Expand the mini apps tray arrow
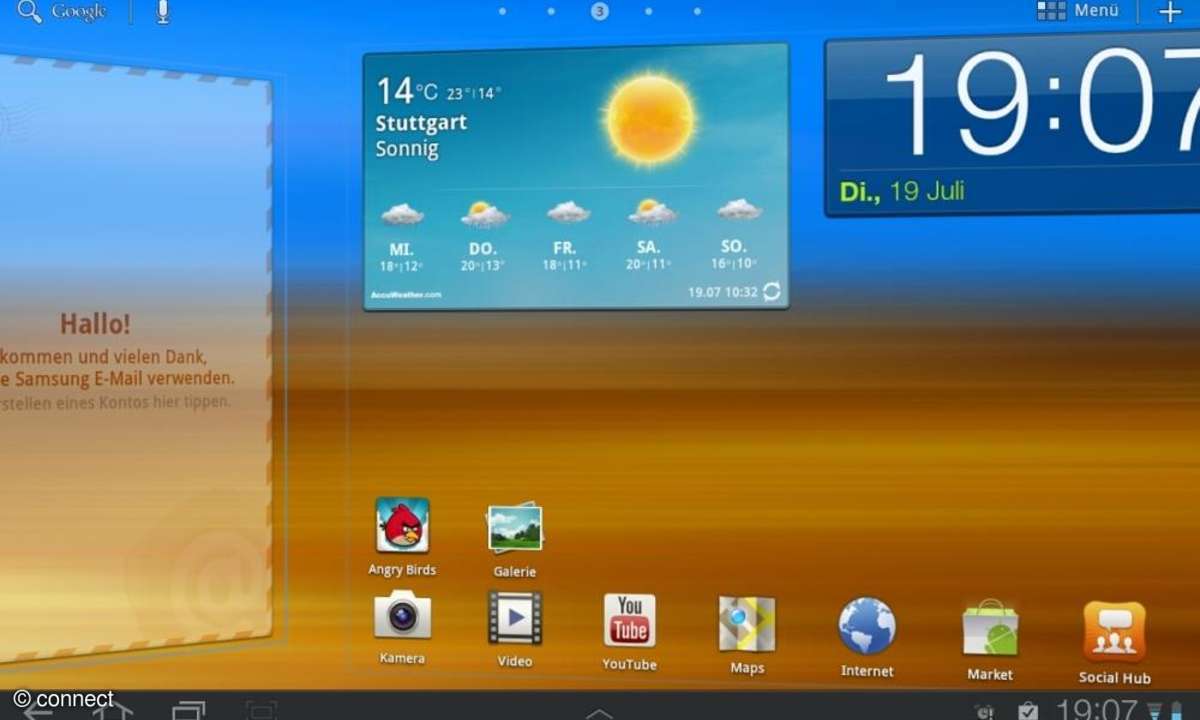 coord(599,713)
